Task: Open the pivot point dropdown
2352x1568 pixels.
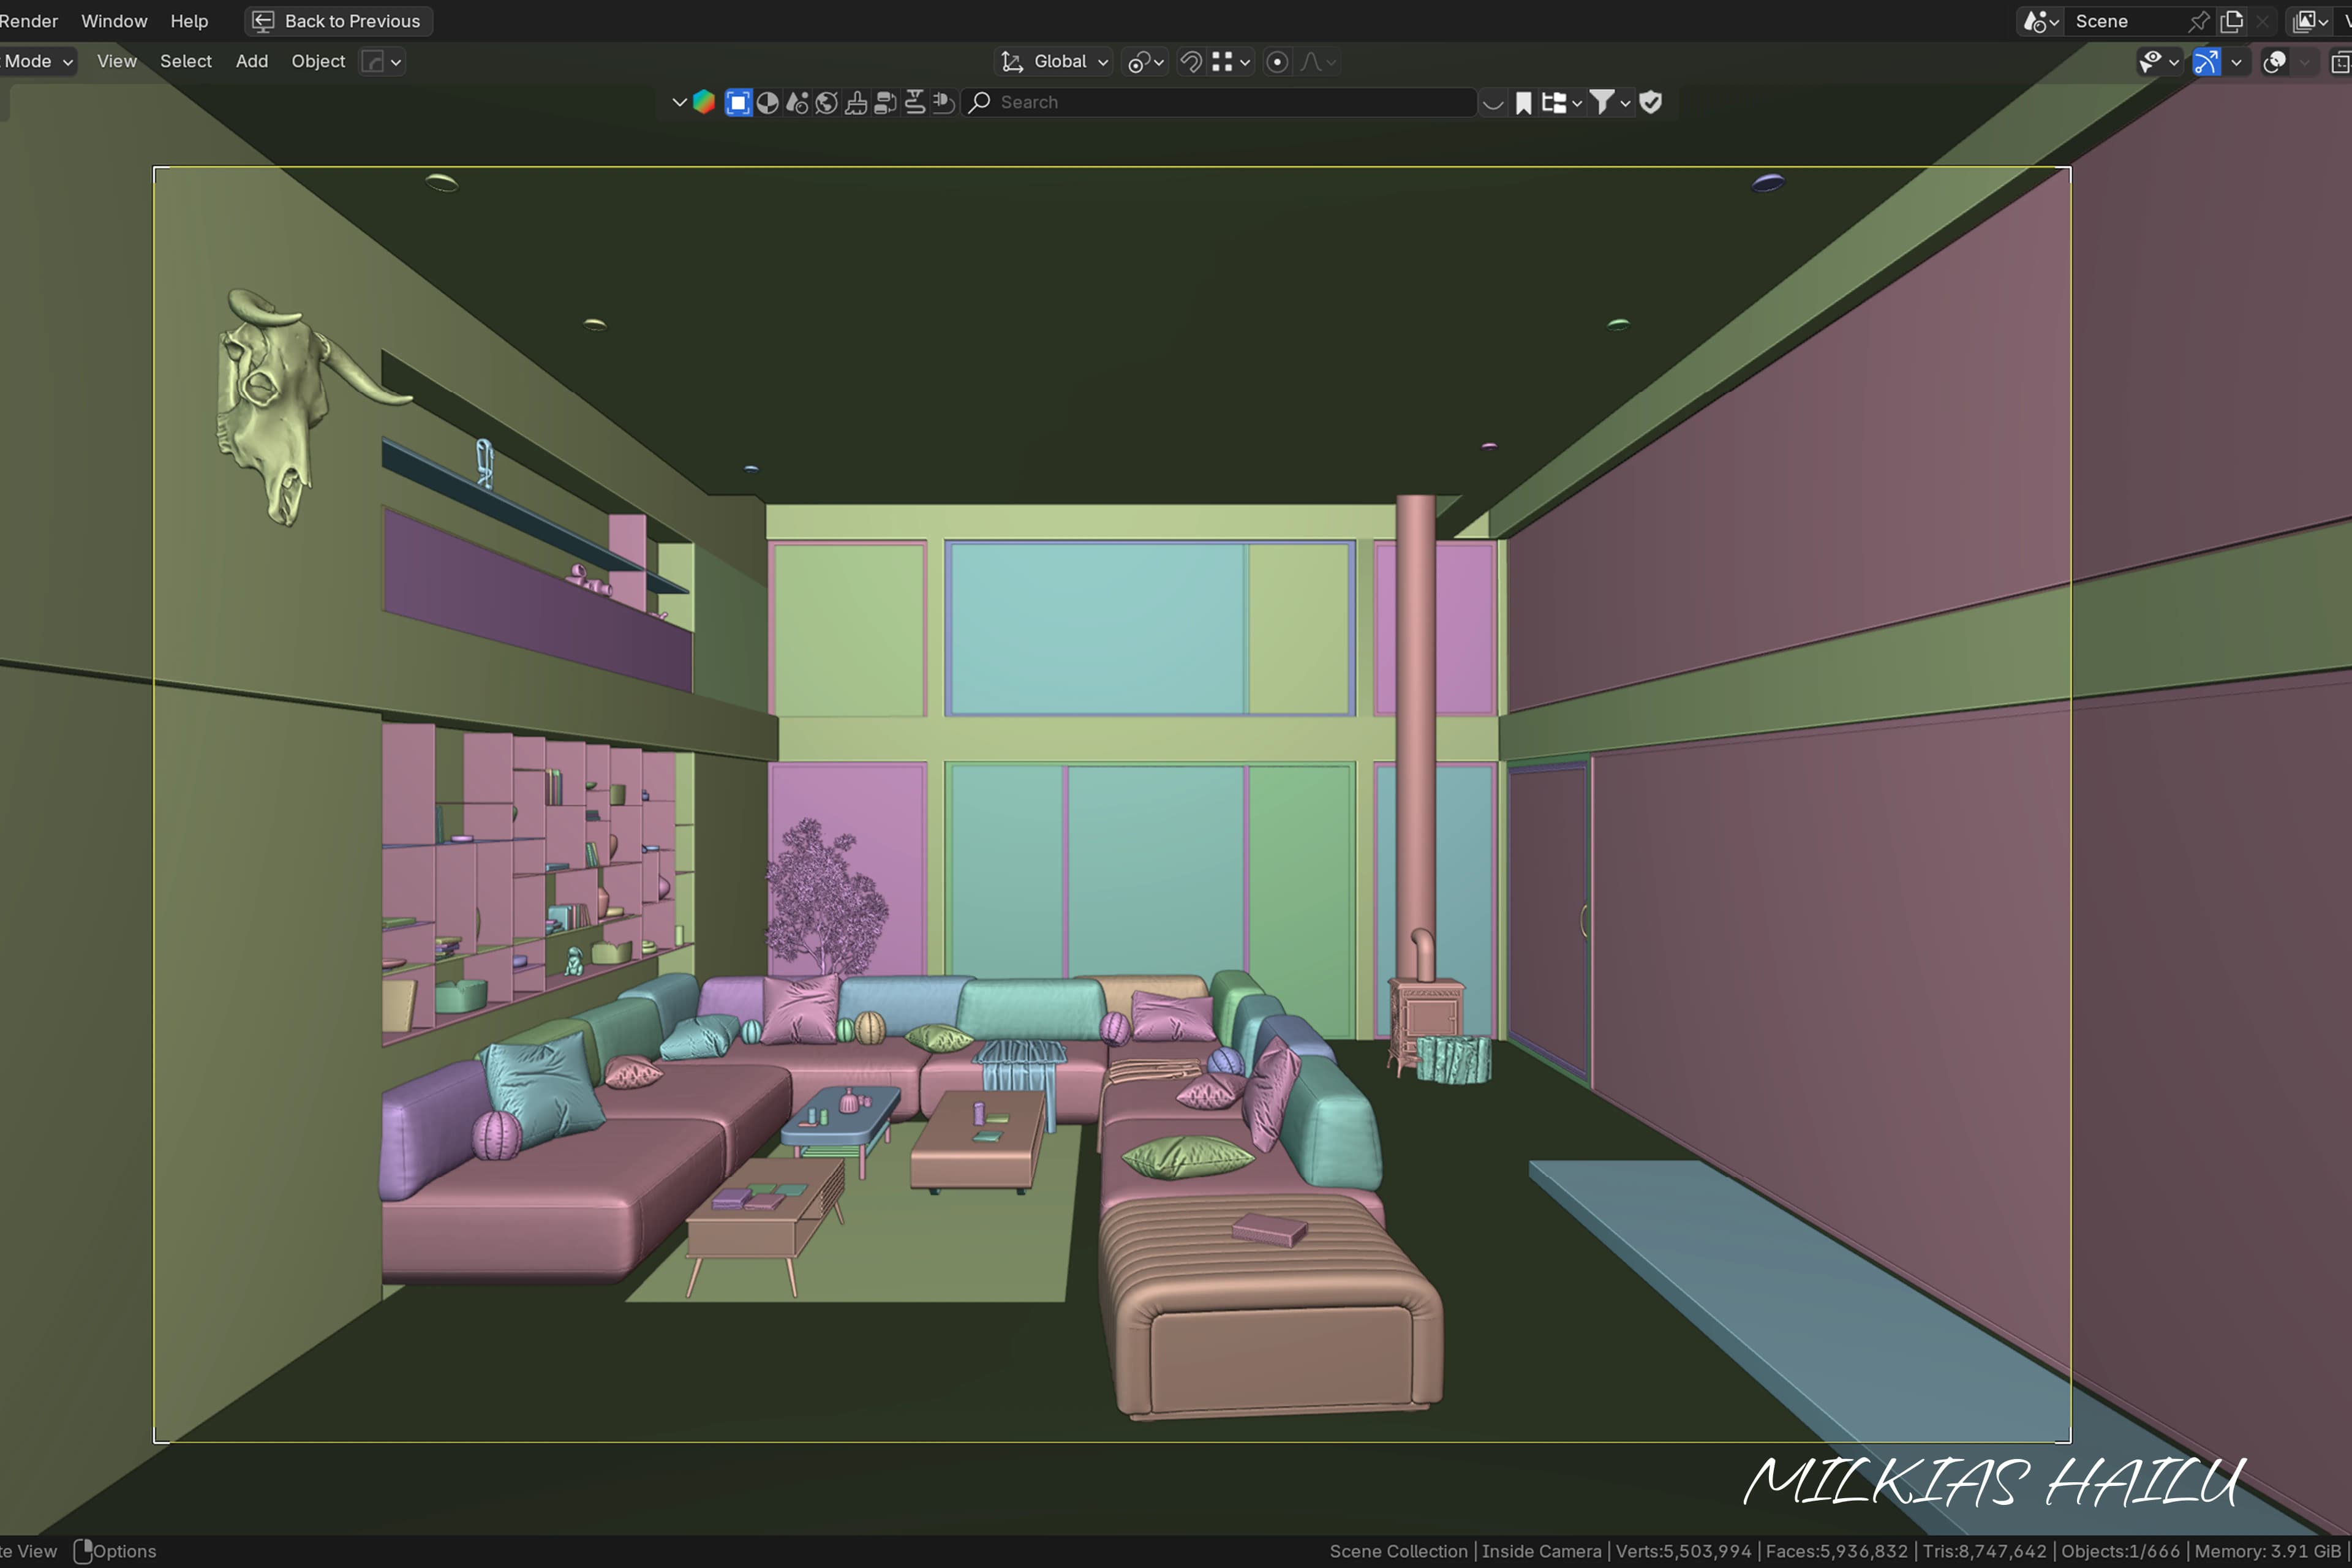Action: (x=1146, y=62)
